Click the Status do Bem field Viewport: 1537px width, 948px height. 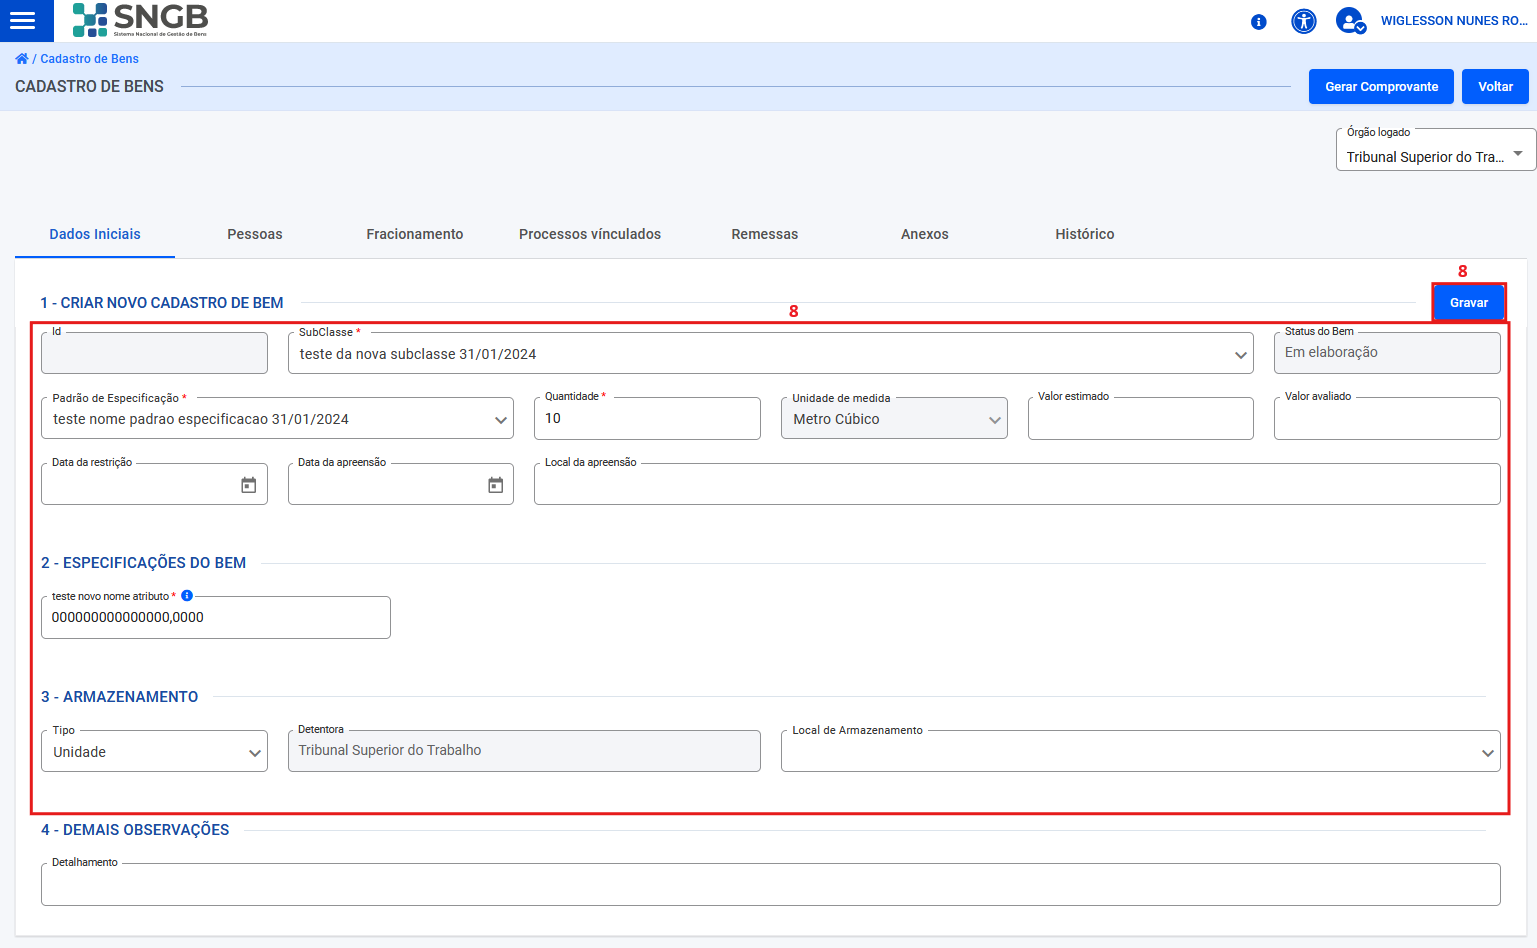pyautogui.click(x=1387, y=353)
